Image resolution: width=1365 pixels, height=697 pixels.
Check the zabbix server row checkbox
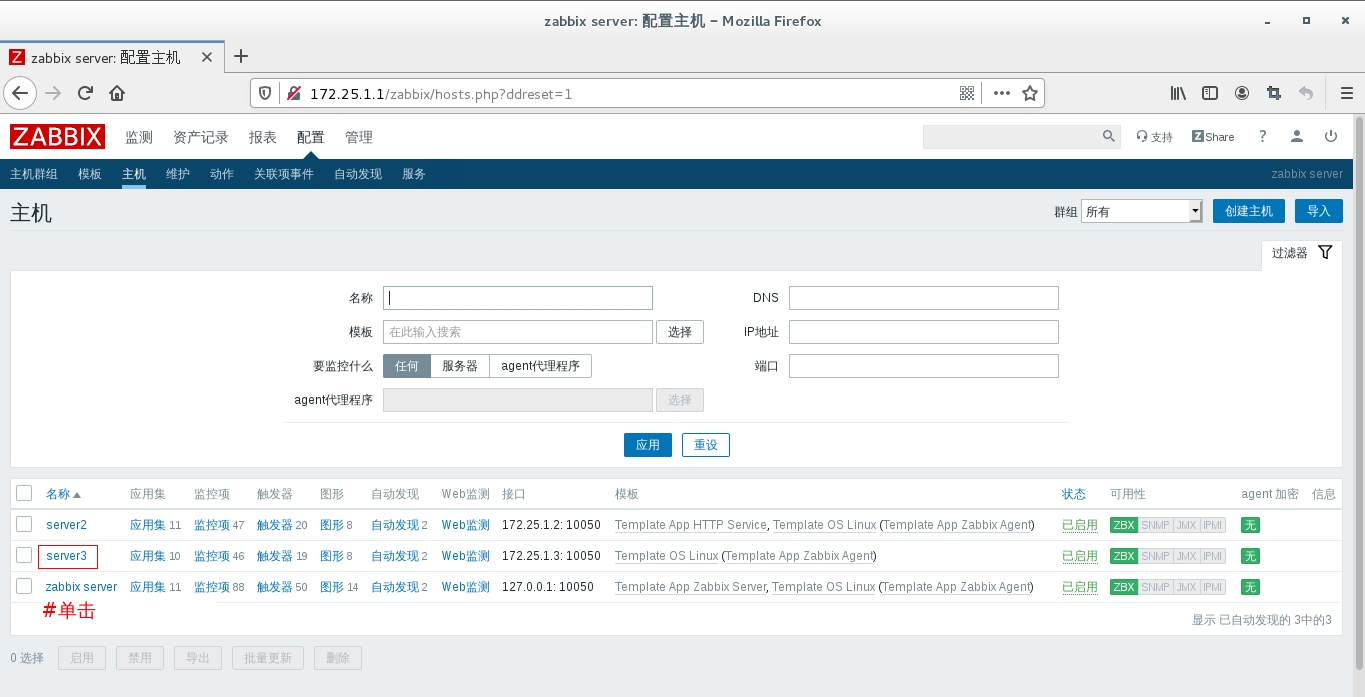(24, 586)
